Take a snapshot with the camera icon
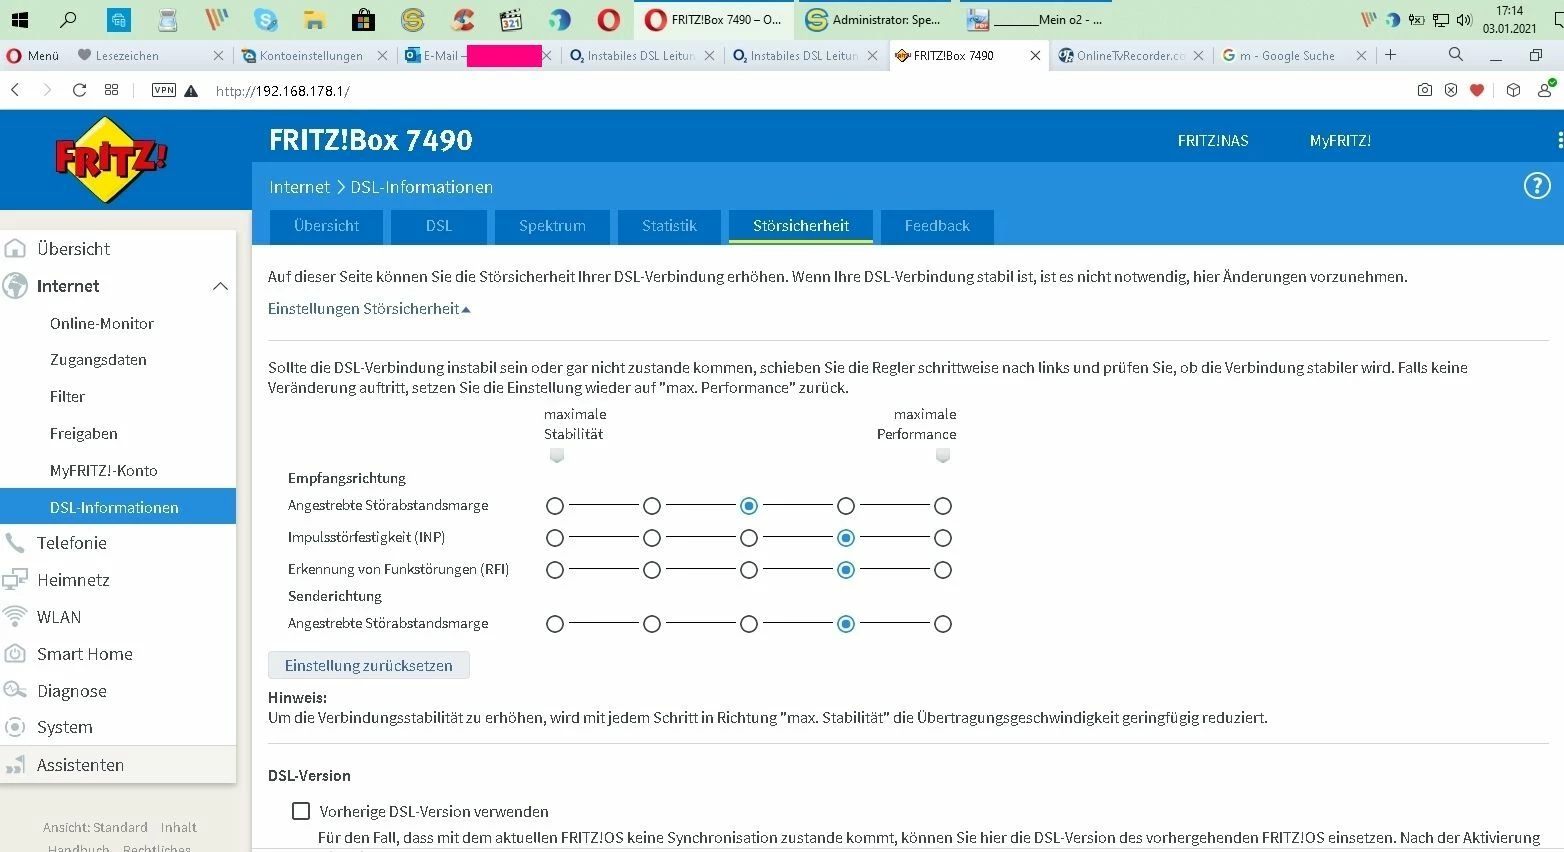1564x852 pixels. (1424, 90)
